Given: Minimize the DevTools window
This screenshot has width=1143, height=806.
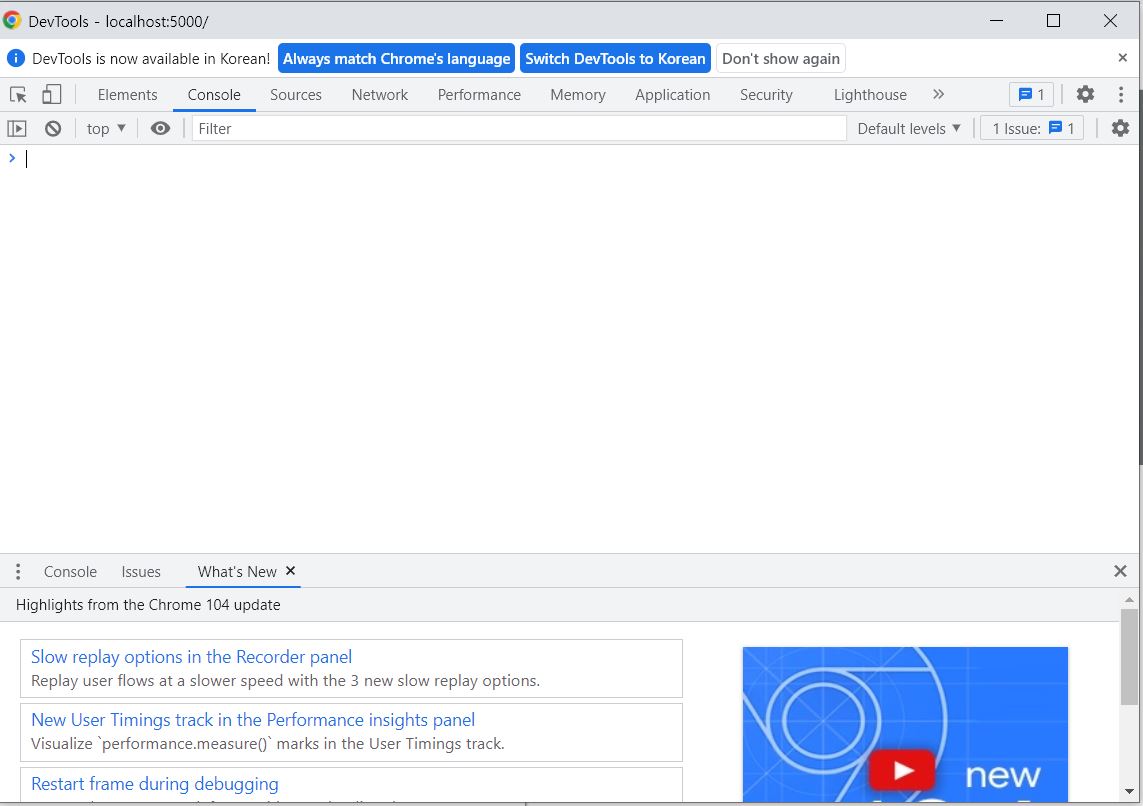Looking at the screenshot, I should tap(996, 20).
